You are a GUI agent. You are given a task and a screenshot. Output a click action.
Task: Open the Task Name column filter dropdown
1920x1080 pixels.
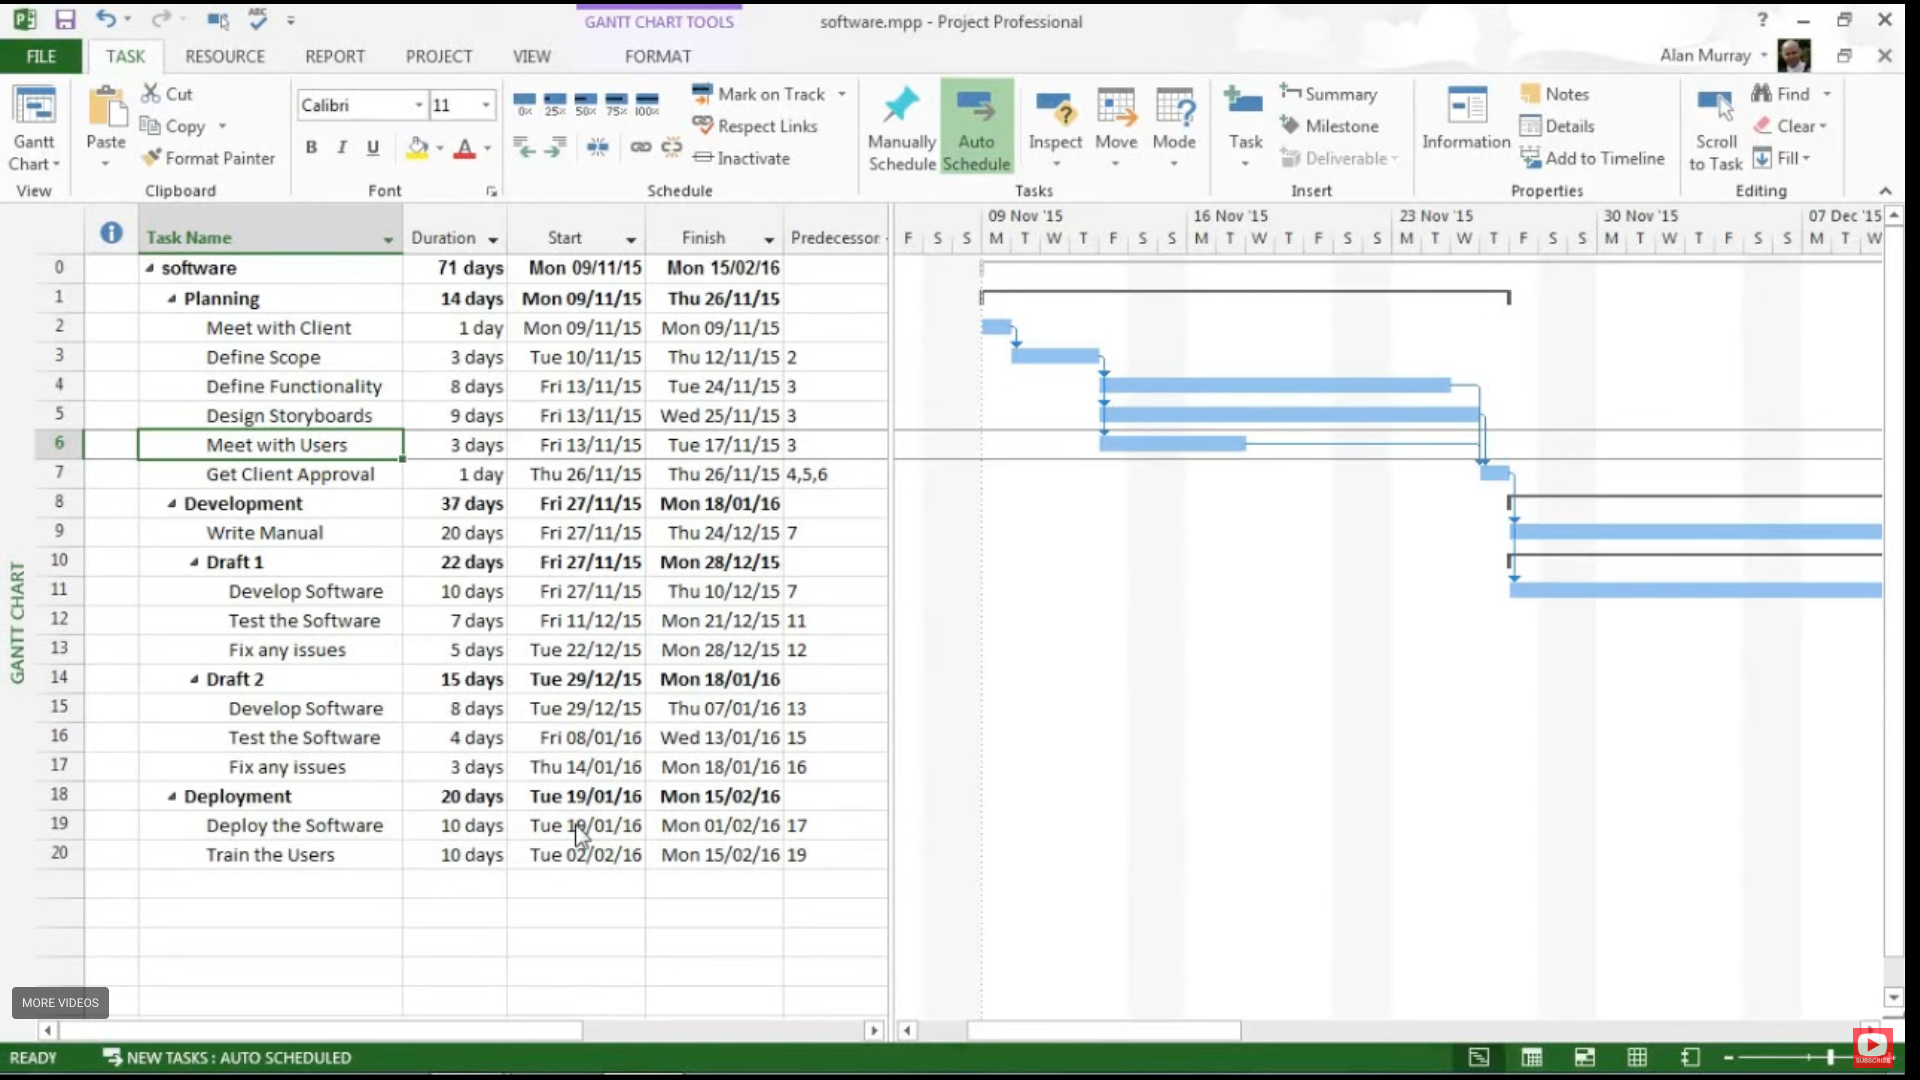click(x=388, y=239)
